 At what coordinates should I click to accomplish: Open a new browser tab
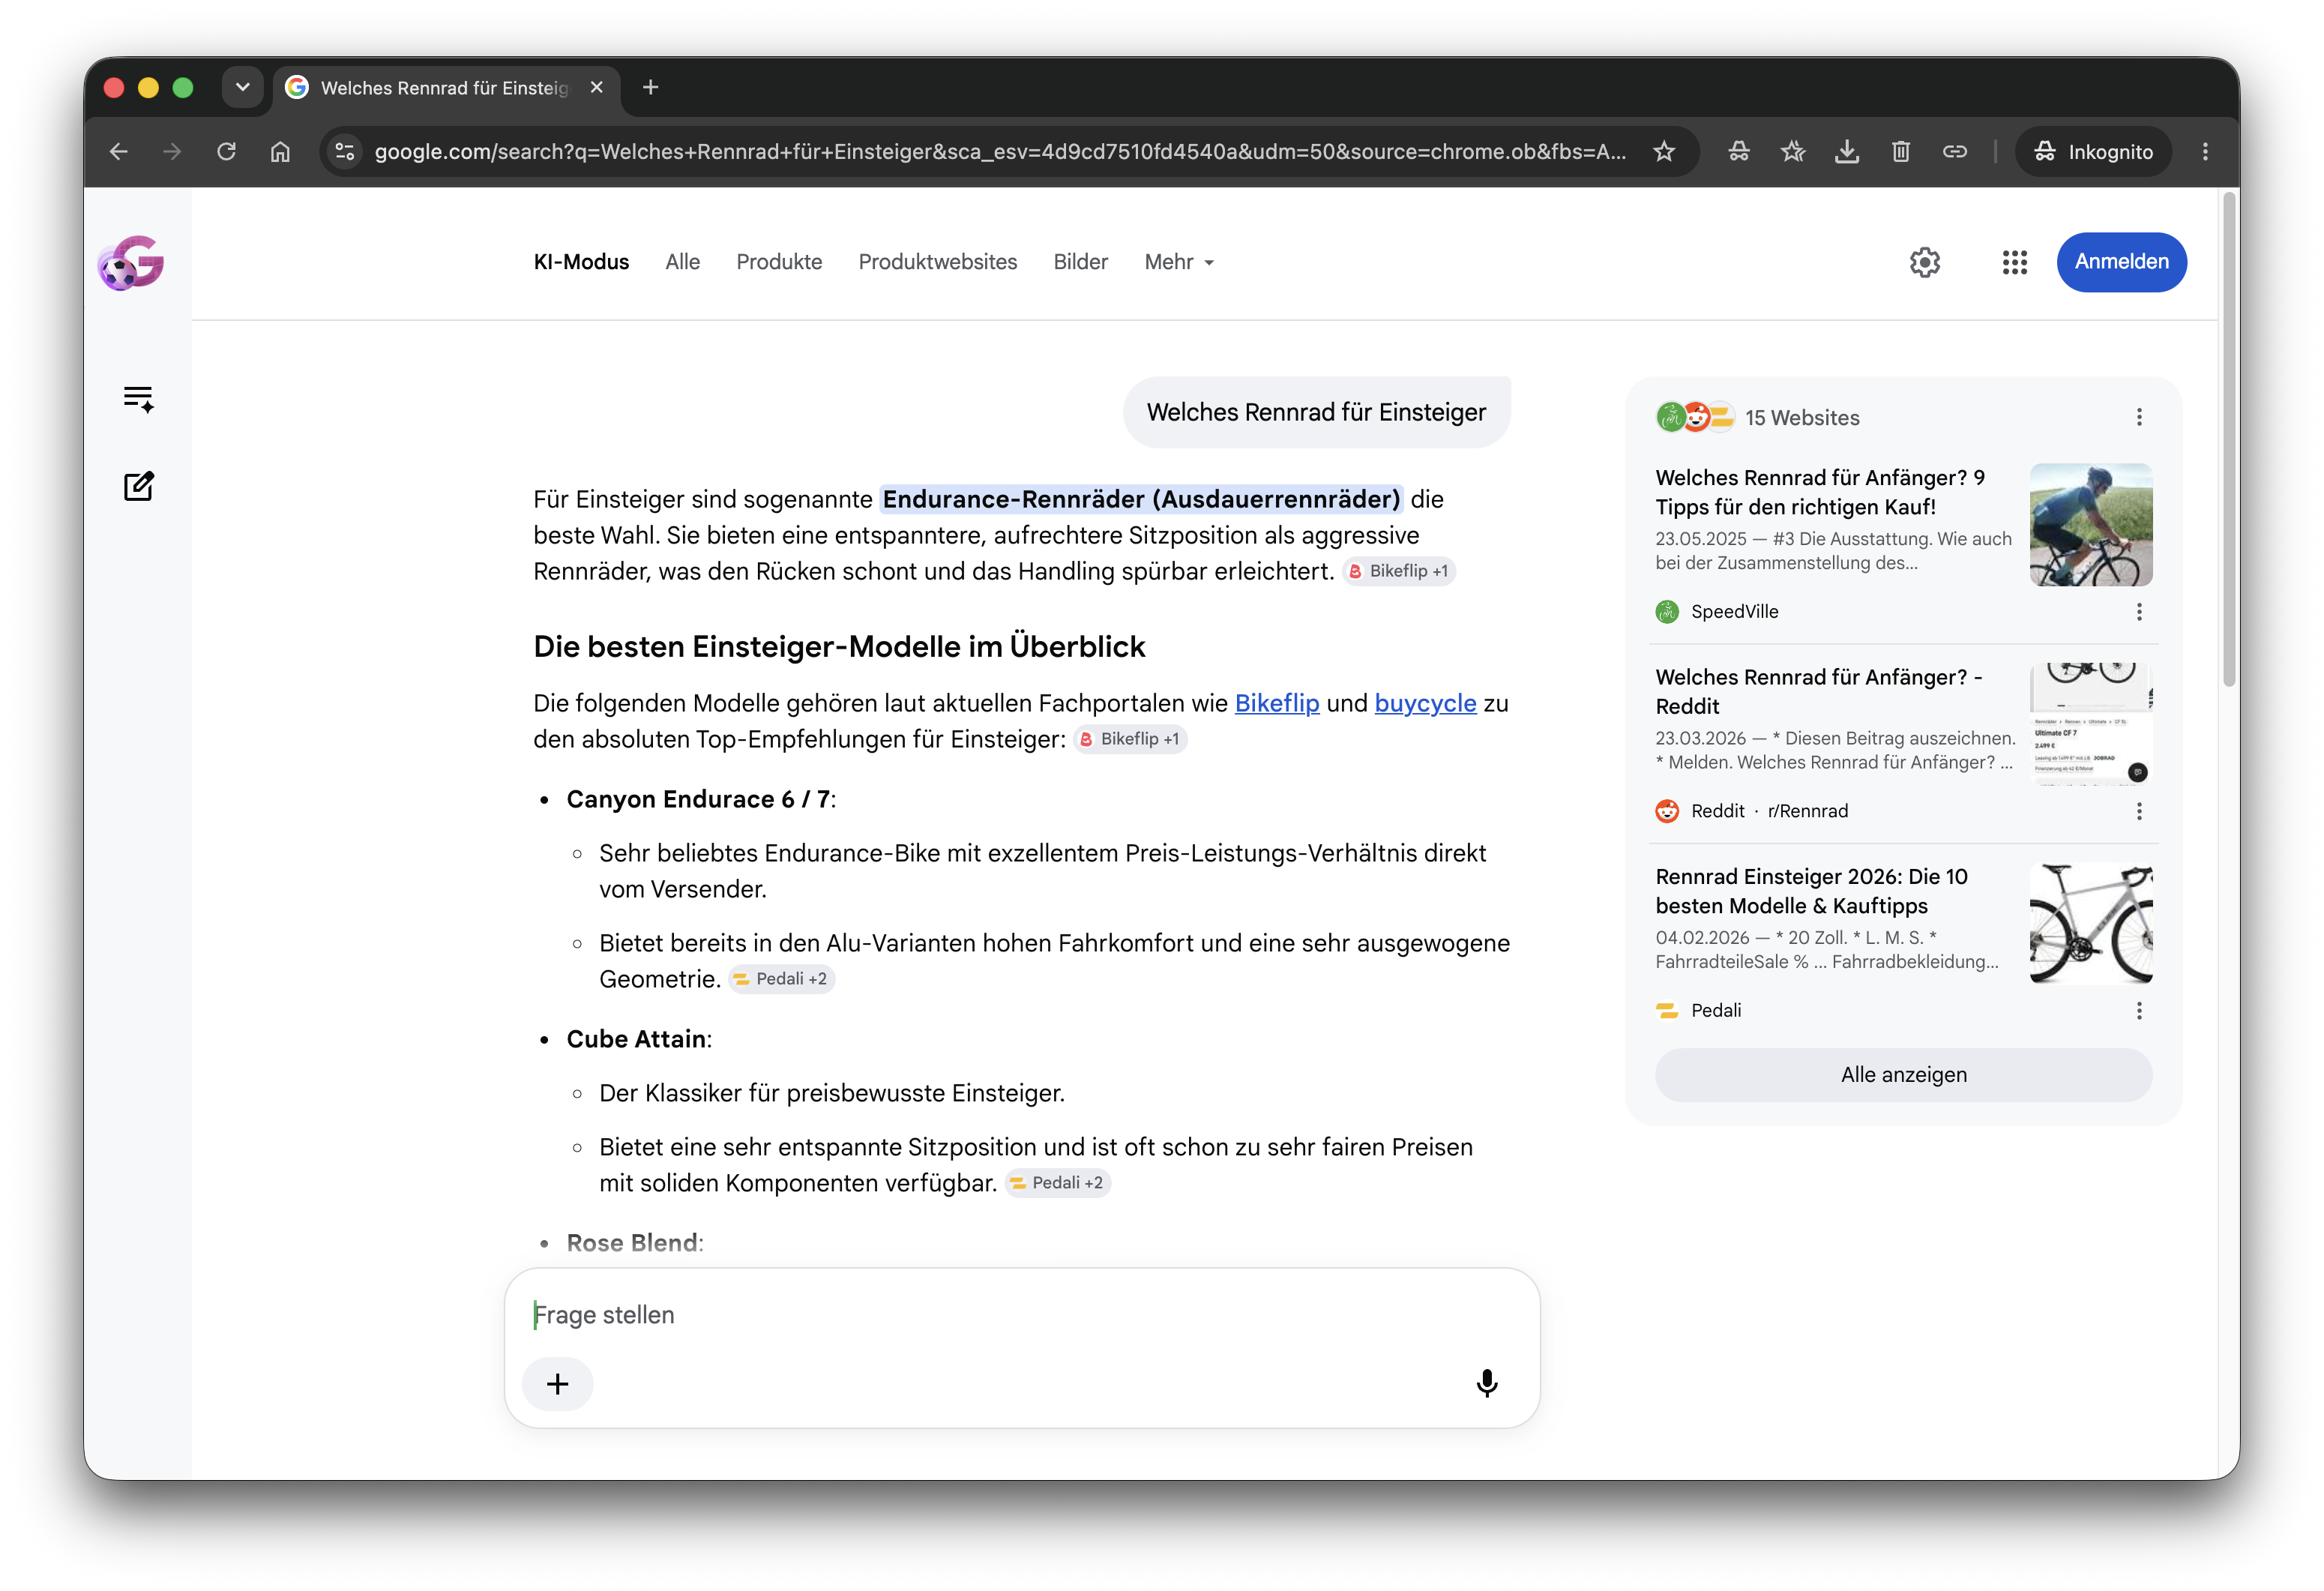(651, 87)
